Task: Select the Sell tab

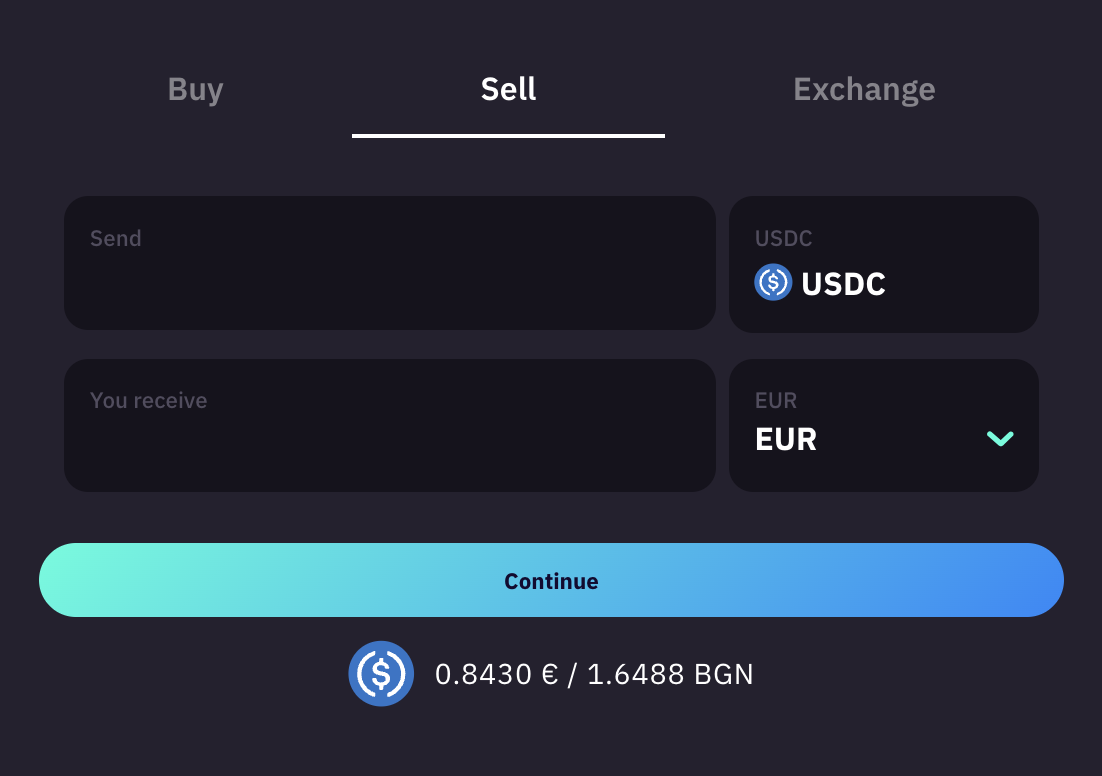Action: coord(508,90)
